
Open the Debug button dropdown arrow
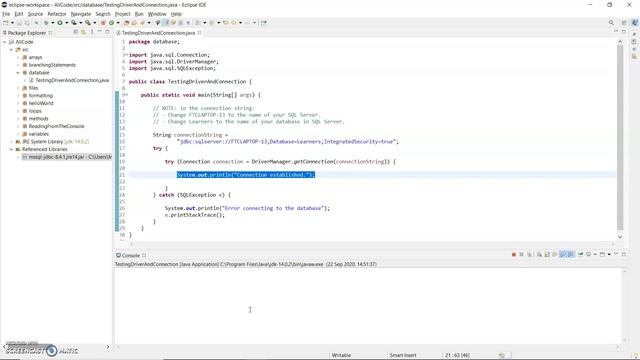(52, 23)
